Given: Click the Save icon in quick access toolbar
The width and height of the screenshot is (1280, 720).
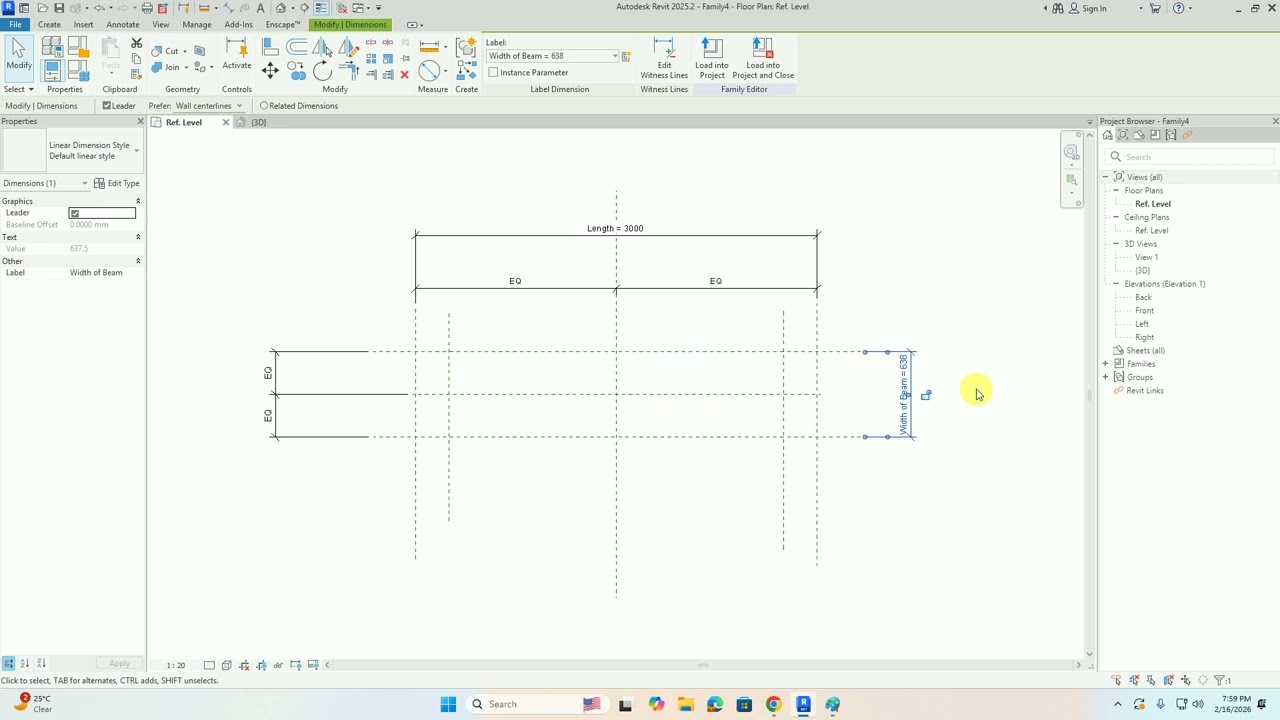Looking at the screenshot, I should point(59,8).
